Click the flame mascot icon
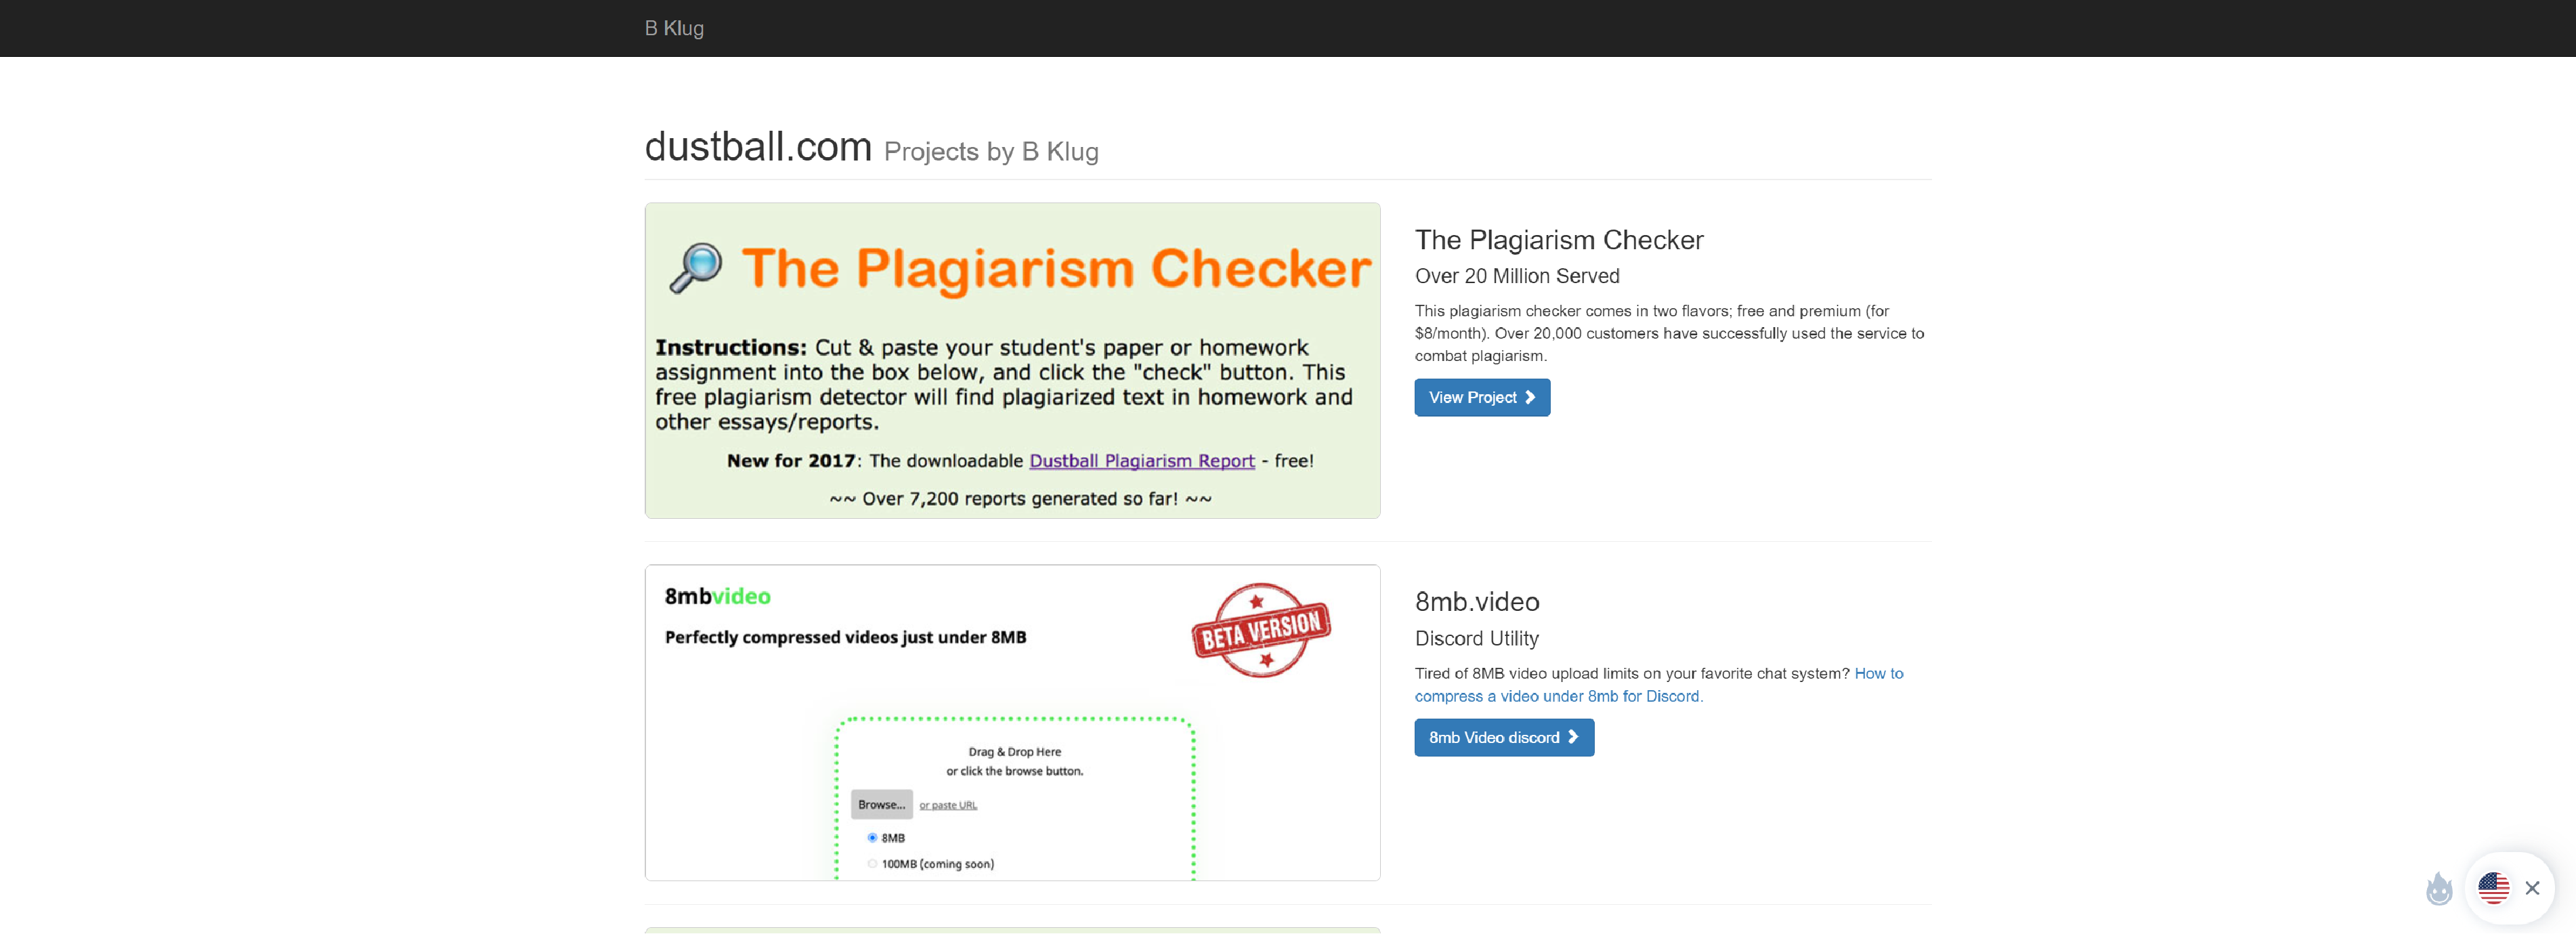Viewport: 2576px width, 934px height. point(2439,888)
